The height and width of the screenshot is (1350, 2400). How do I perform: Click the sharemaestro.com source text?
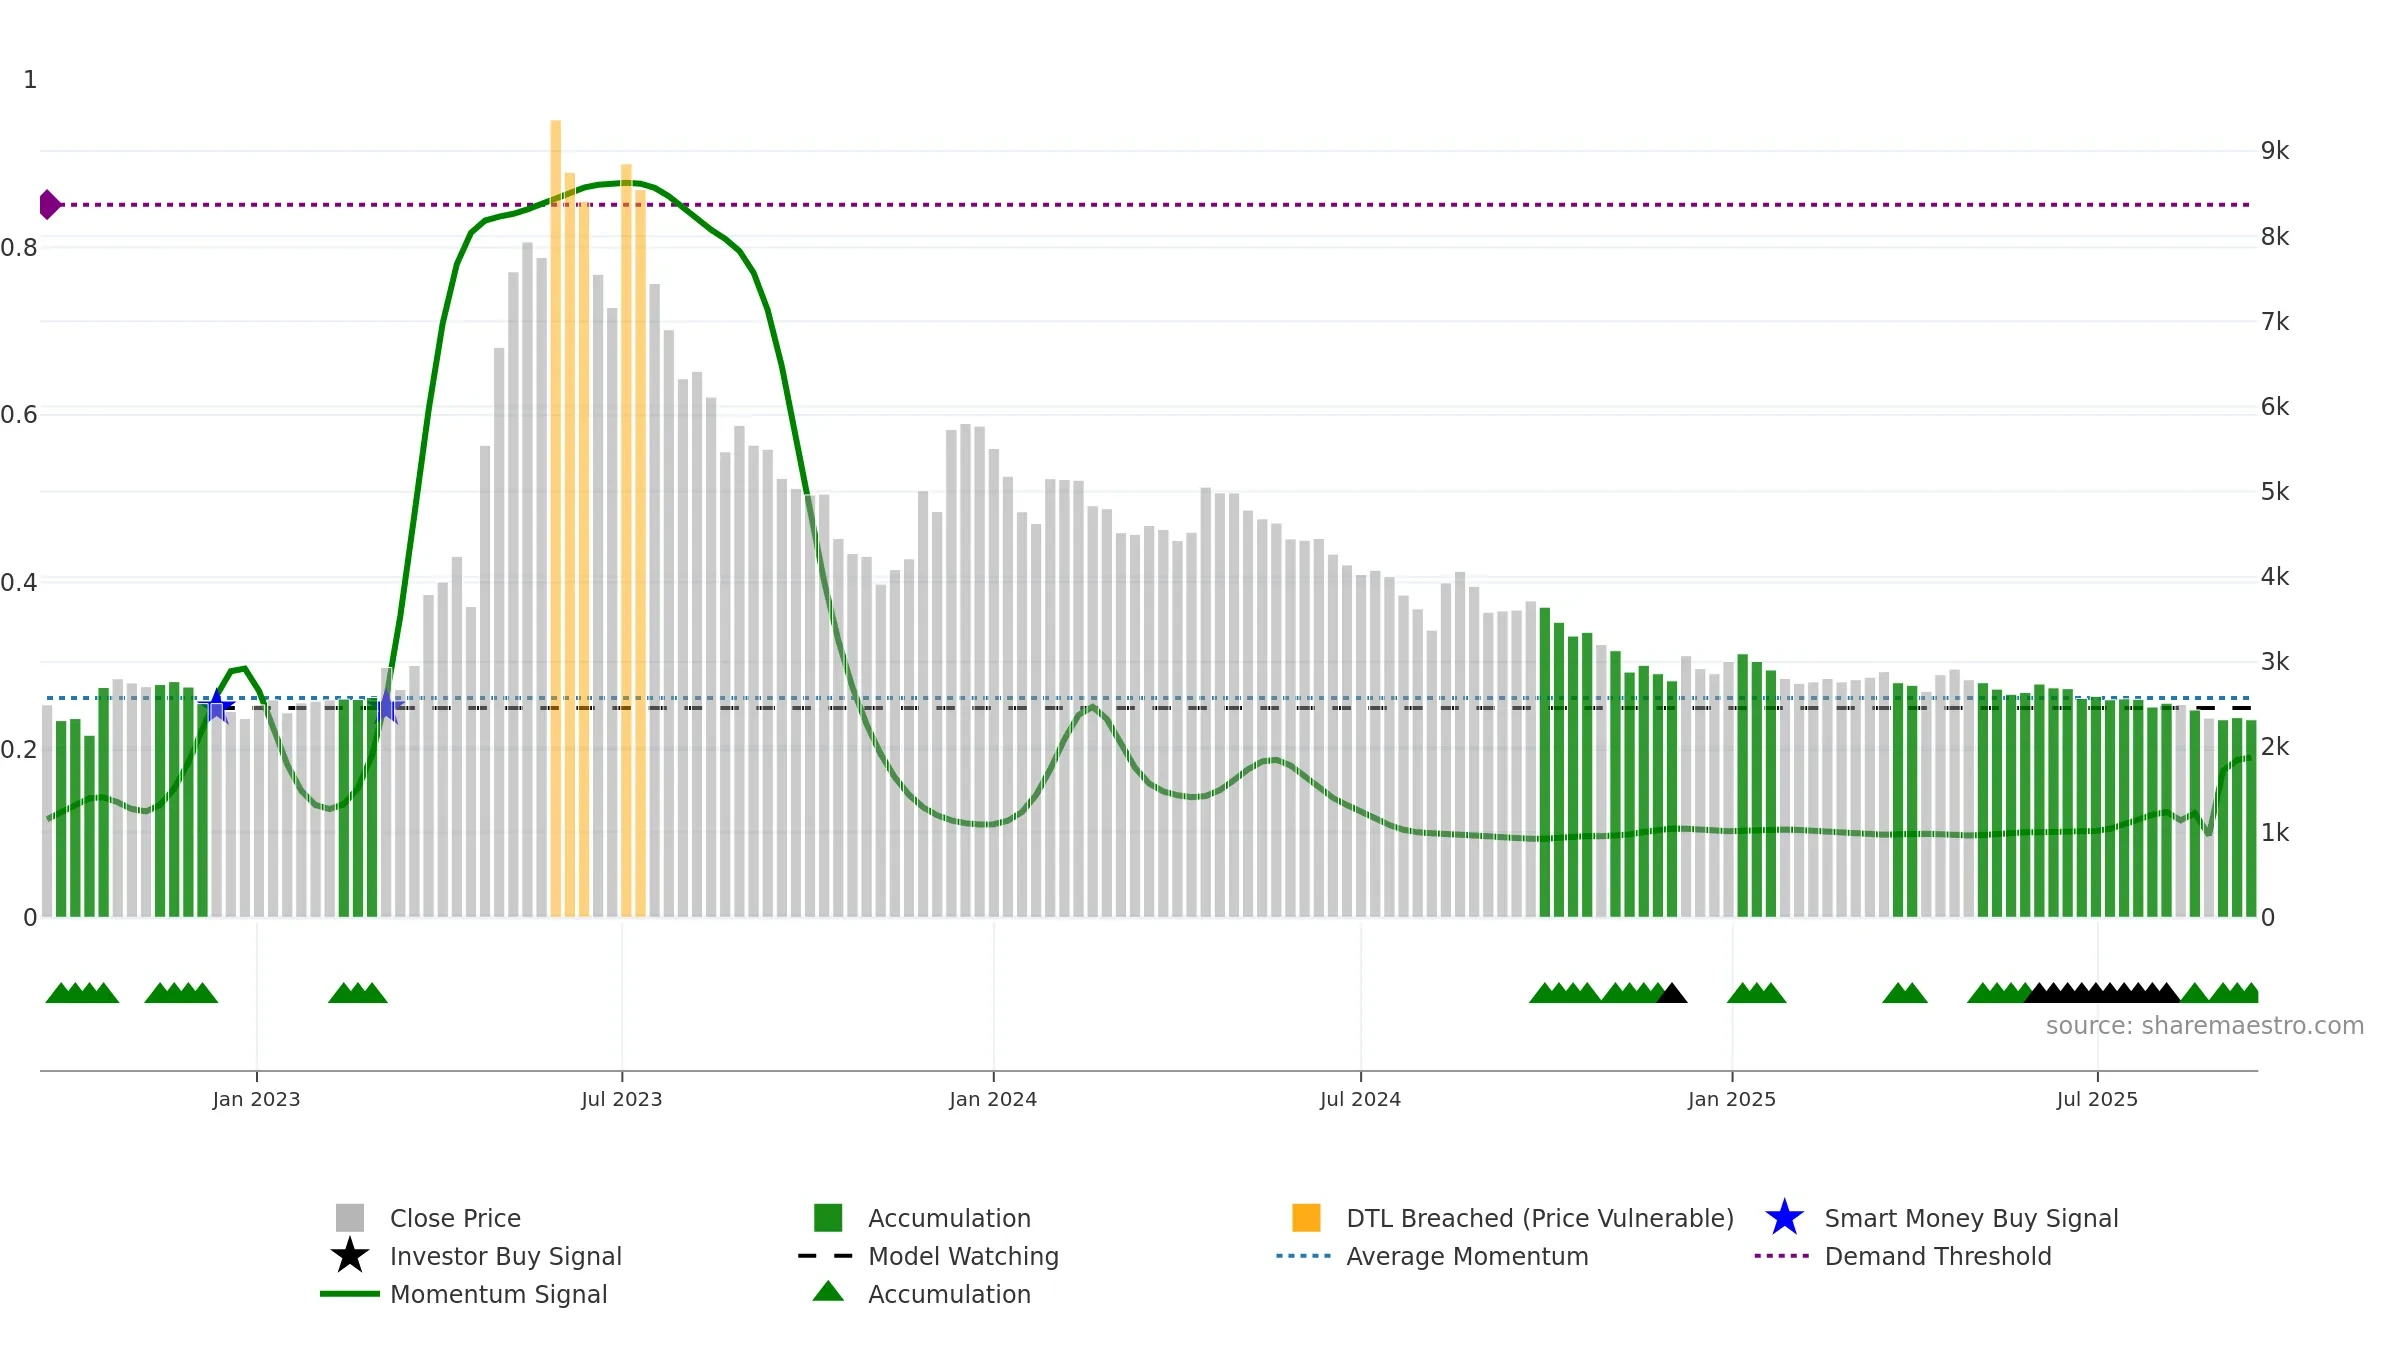click(2205, 1026)
